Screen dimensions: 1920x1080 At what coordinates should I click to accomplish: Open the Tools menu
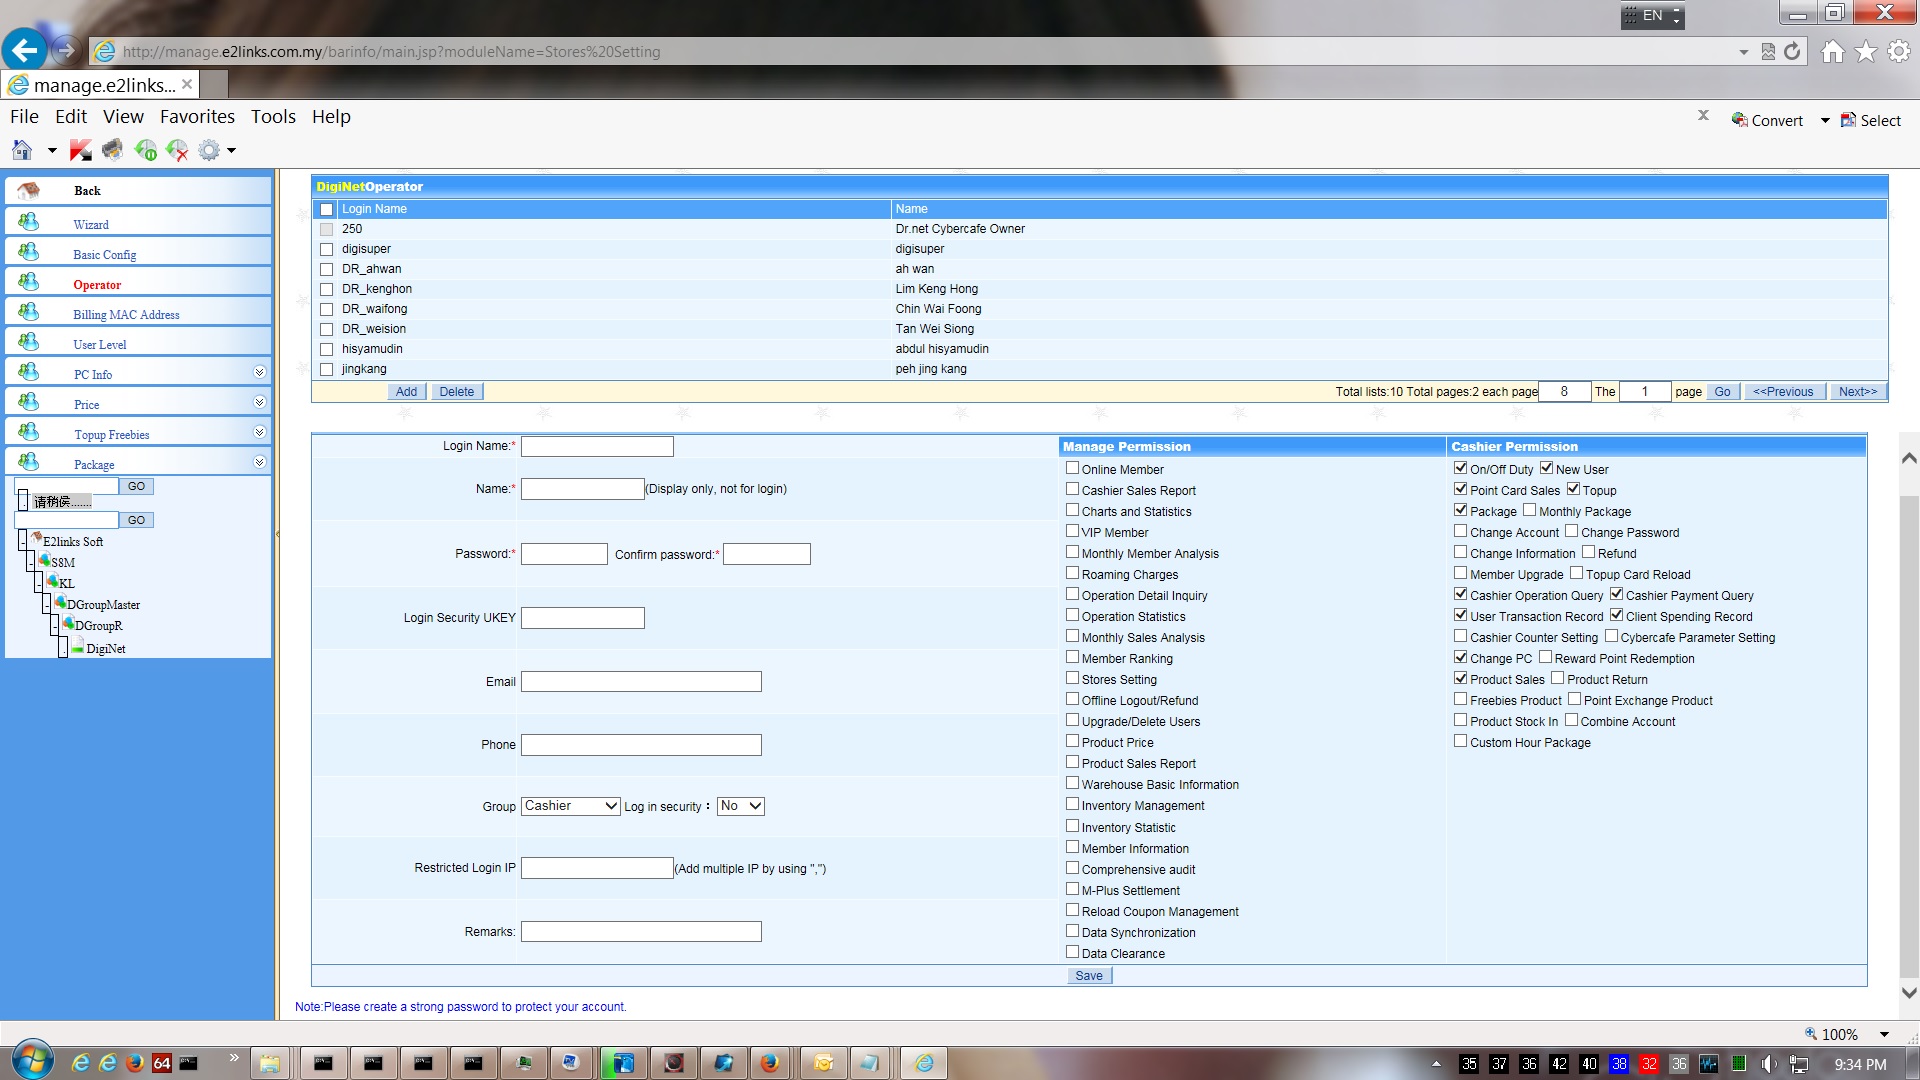[x=273, y=116]
